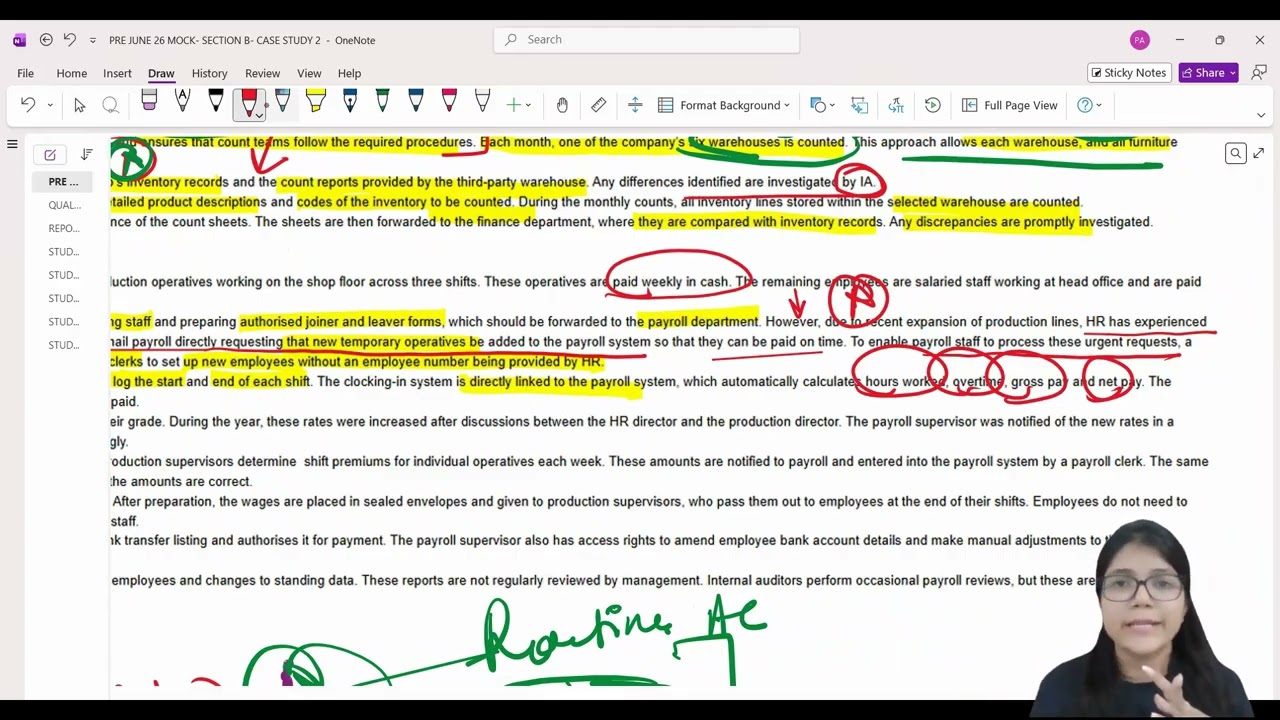Screen dimensions: 1280x720
Task: Select the blue fountain pen
Action: (x=350, y=101)
